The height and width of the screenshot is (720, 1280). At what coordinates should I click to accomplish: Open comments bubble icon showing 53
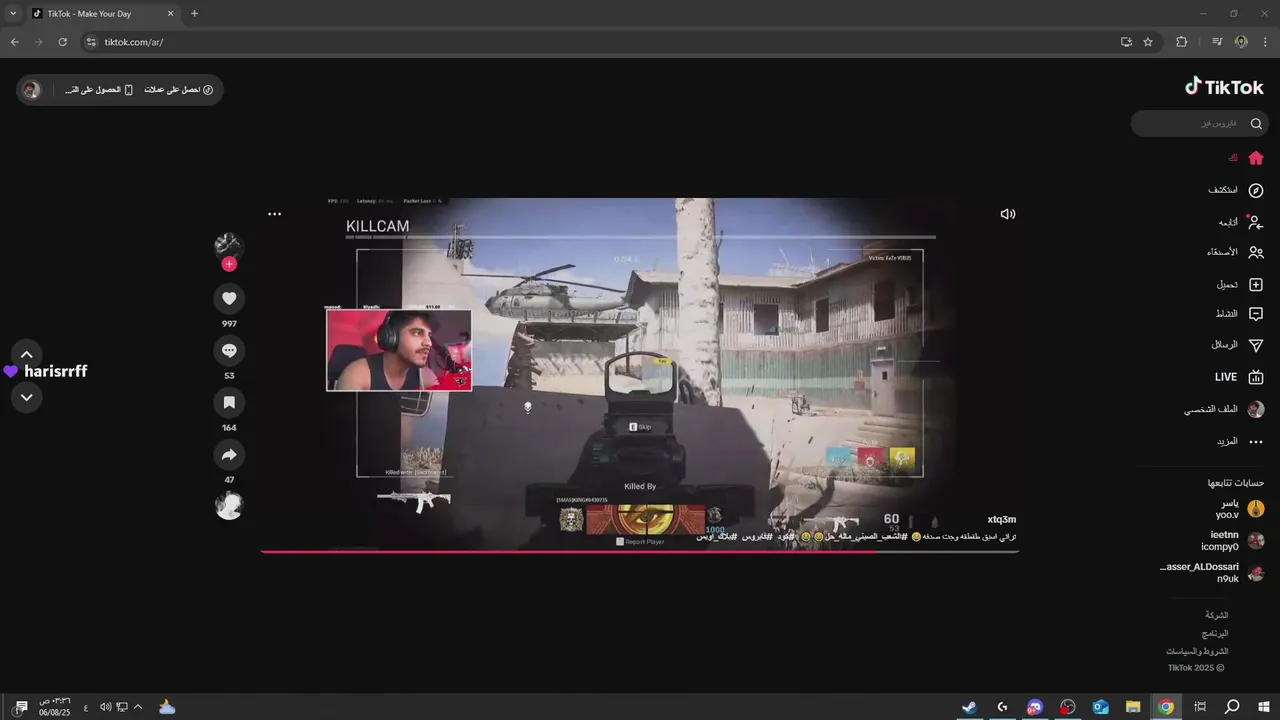(x=229, y=350)
